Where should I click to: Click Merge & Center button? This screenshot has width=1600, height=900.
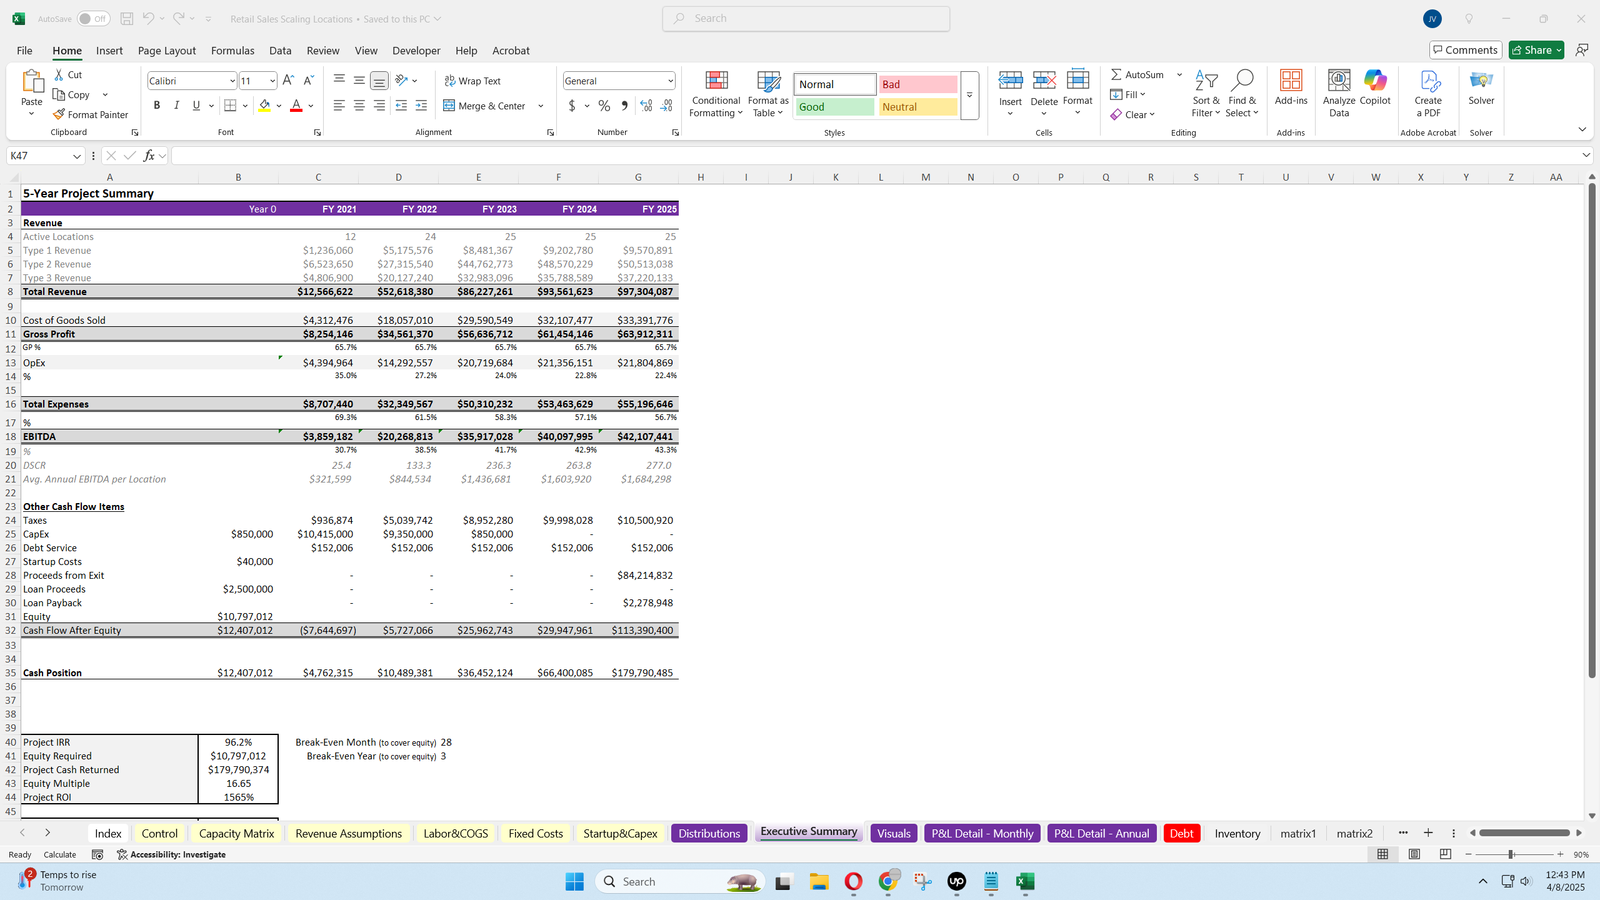[x=484, y=106]
